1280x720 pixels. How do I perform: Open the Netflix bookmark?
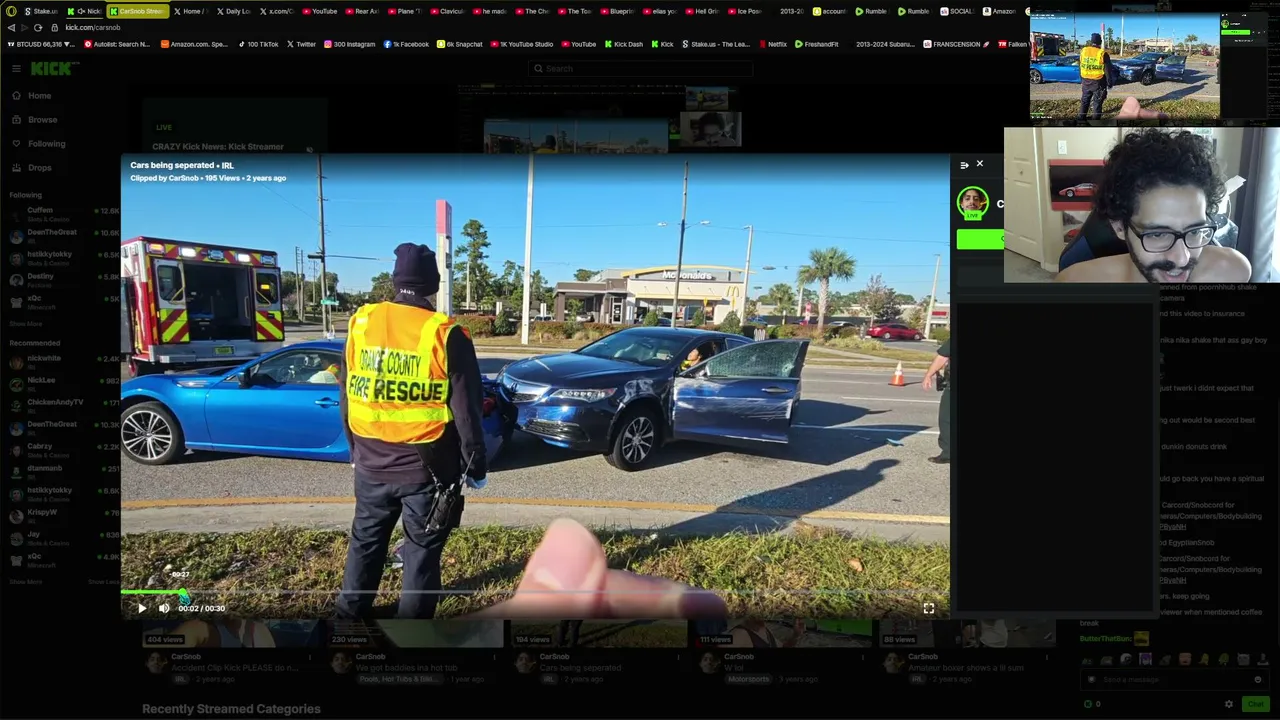(772, 44)
